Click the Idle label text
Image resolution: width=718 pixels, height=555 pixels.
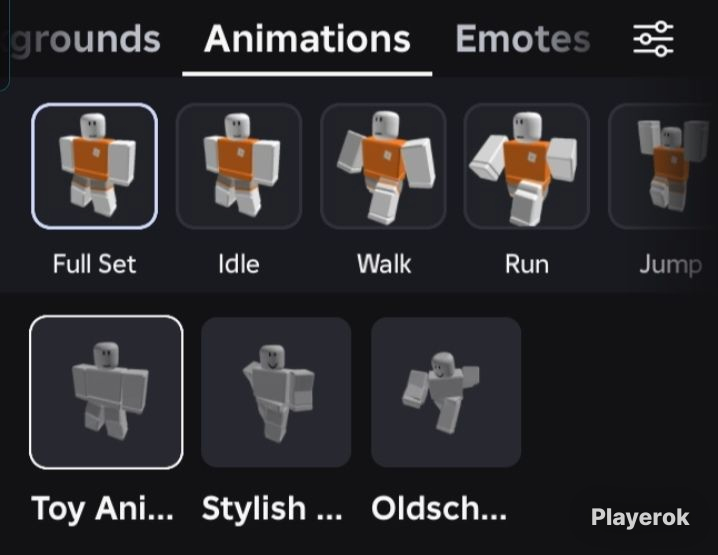pyautogui.click(x=239, y=264)
